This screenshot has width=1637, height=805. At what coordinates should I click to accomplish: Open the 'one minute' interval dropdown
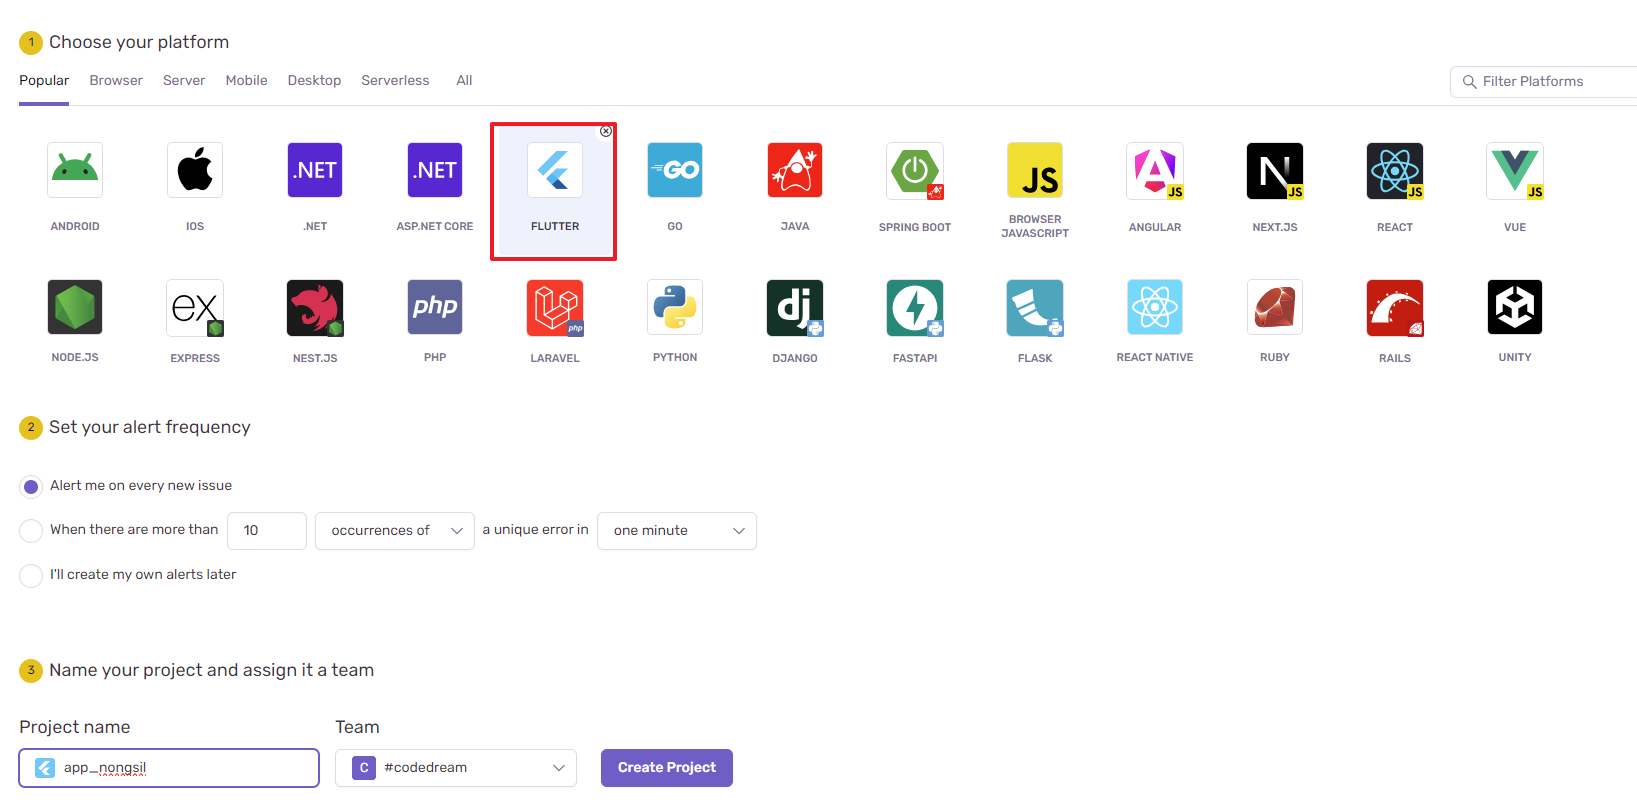[677, 531]
